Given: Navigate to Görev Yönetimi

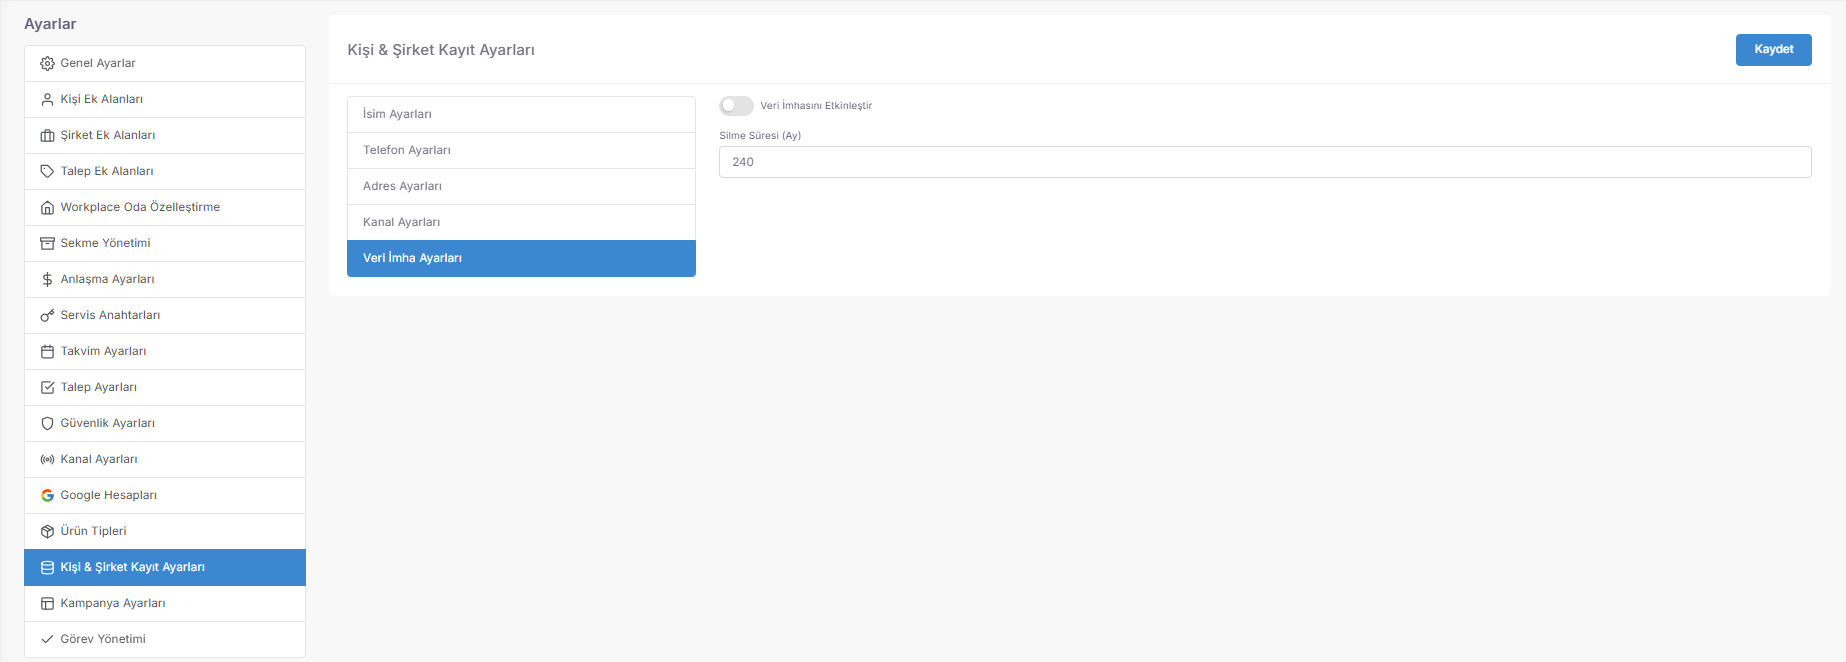Looking at the screenshot, I should click(165, 639).
